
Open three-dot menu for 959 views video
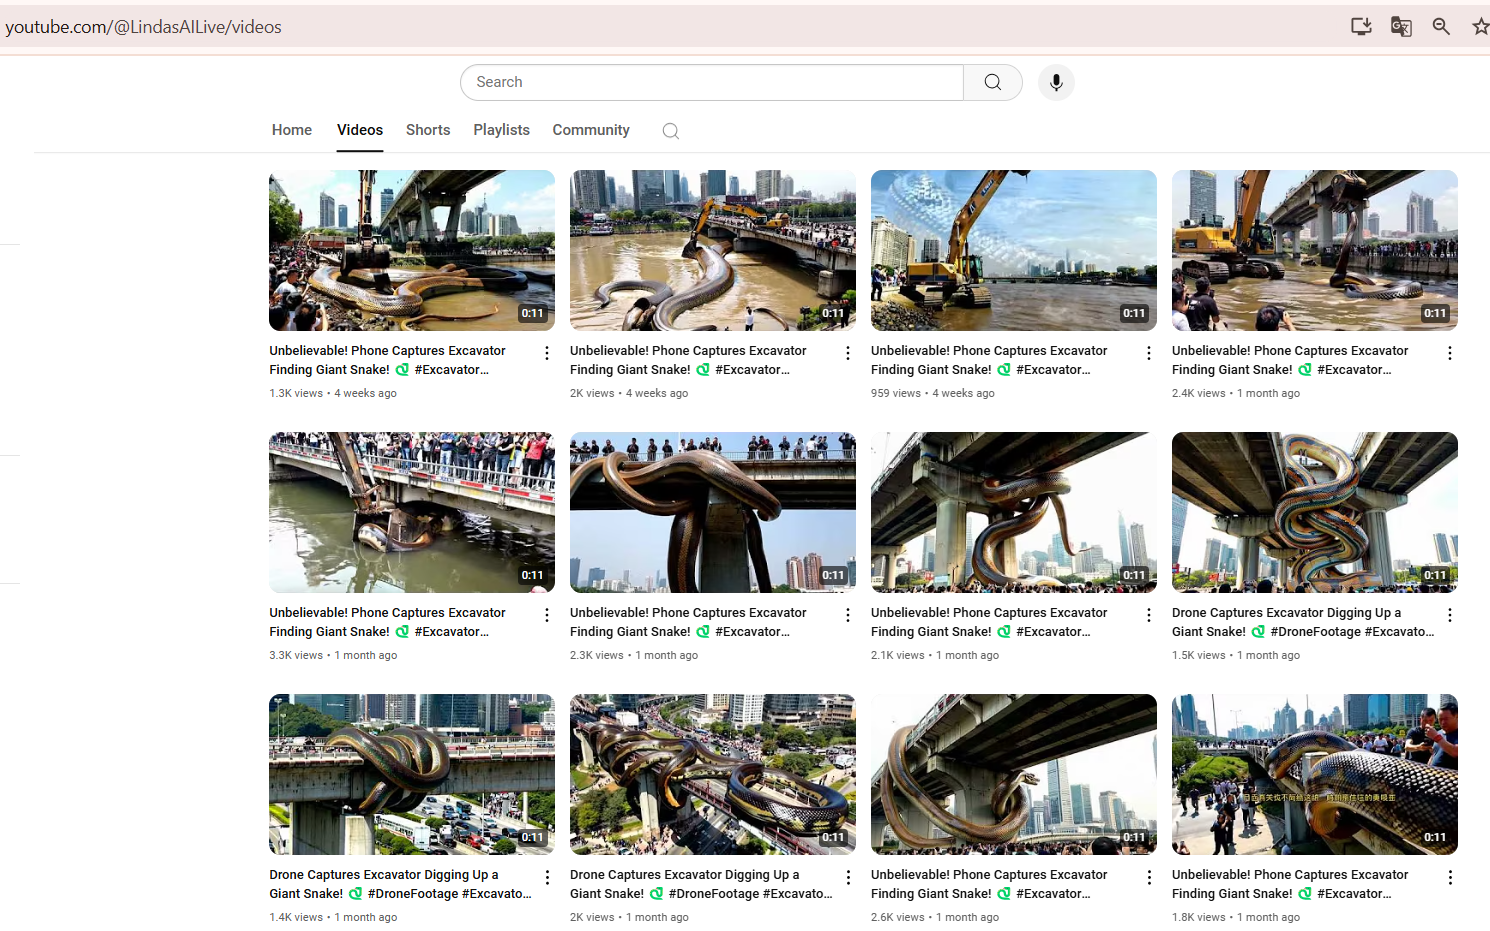point(1149,353)
